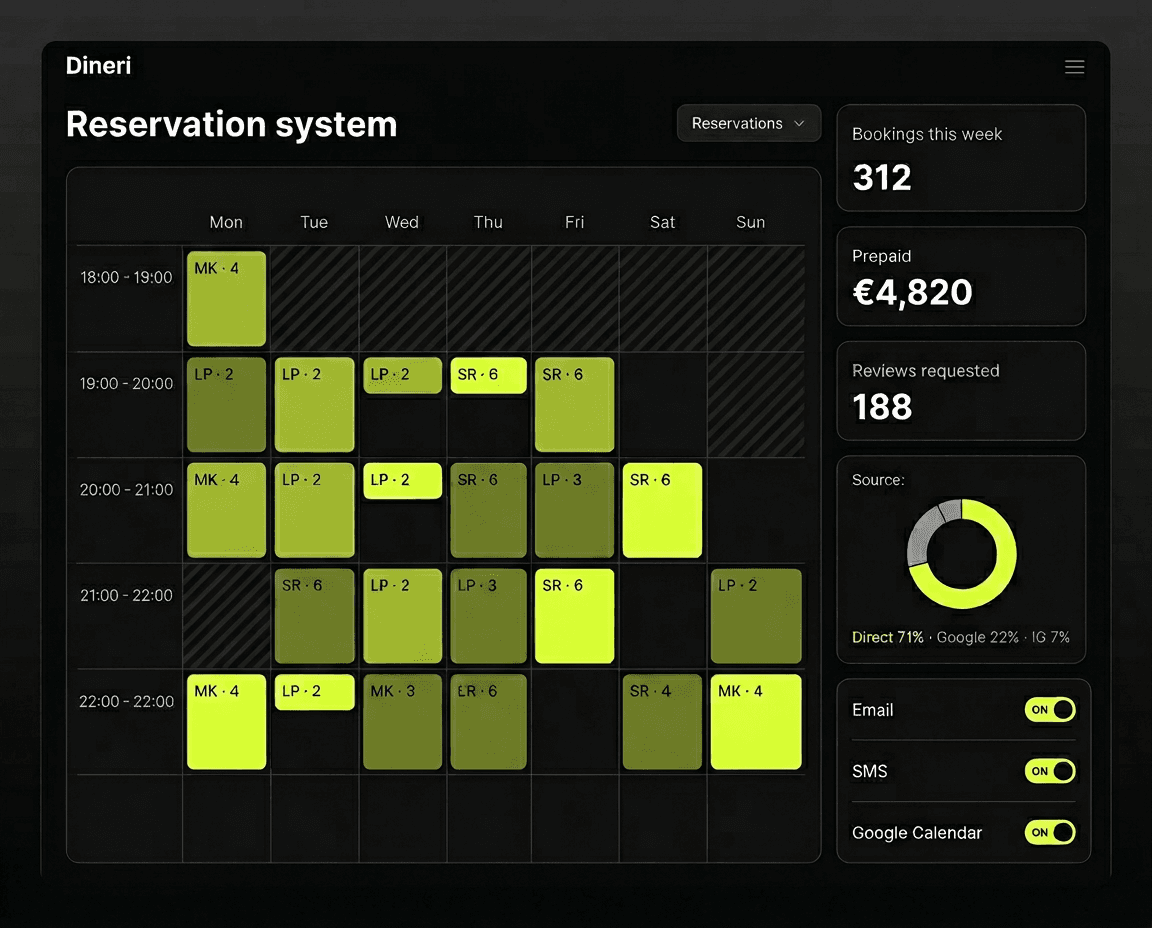The height and width of the screenshot is (928, 1152).
Task: Disable the SMS switch
Action: (1050, 771)
